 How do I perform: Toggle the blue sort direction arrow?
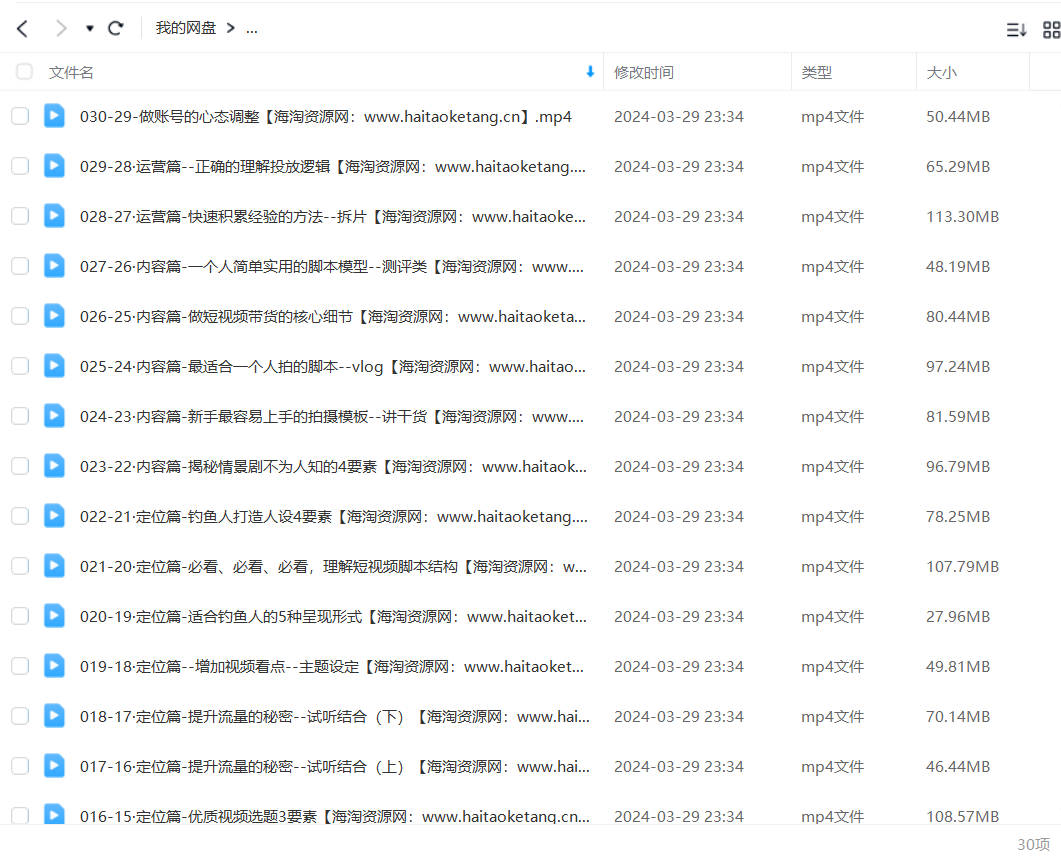pyautogui.click(x=590, y=72)
